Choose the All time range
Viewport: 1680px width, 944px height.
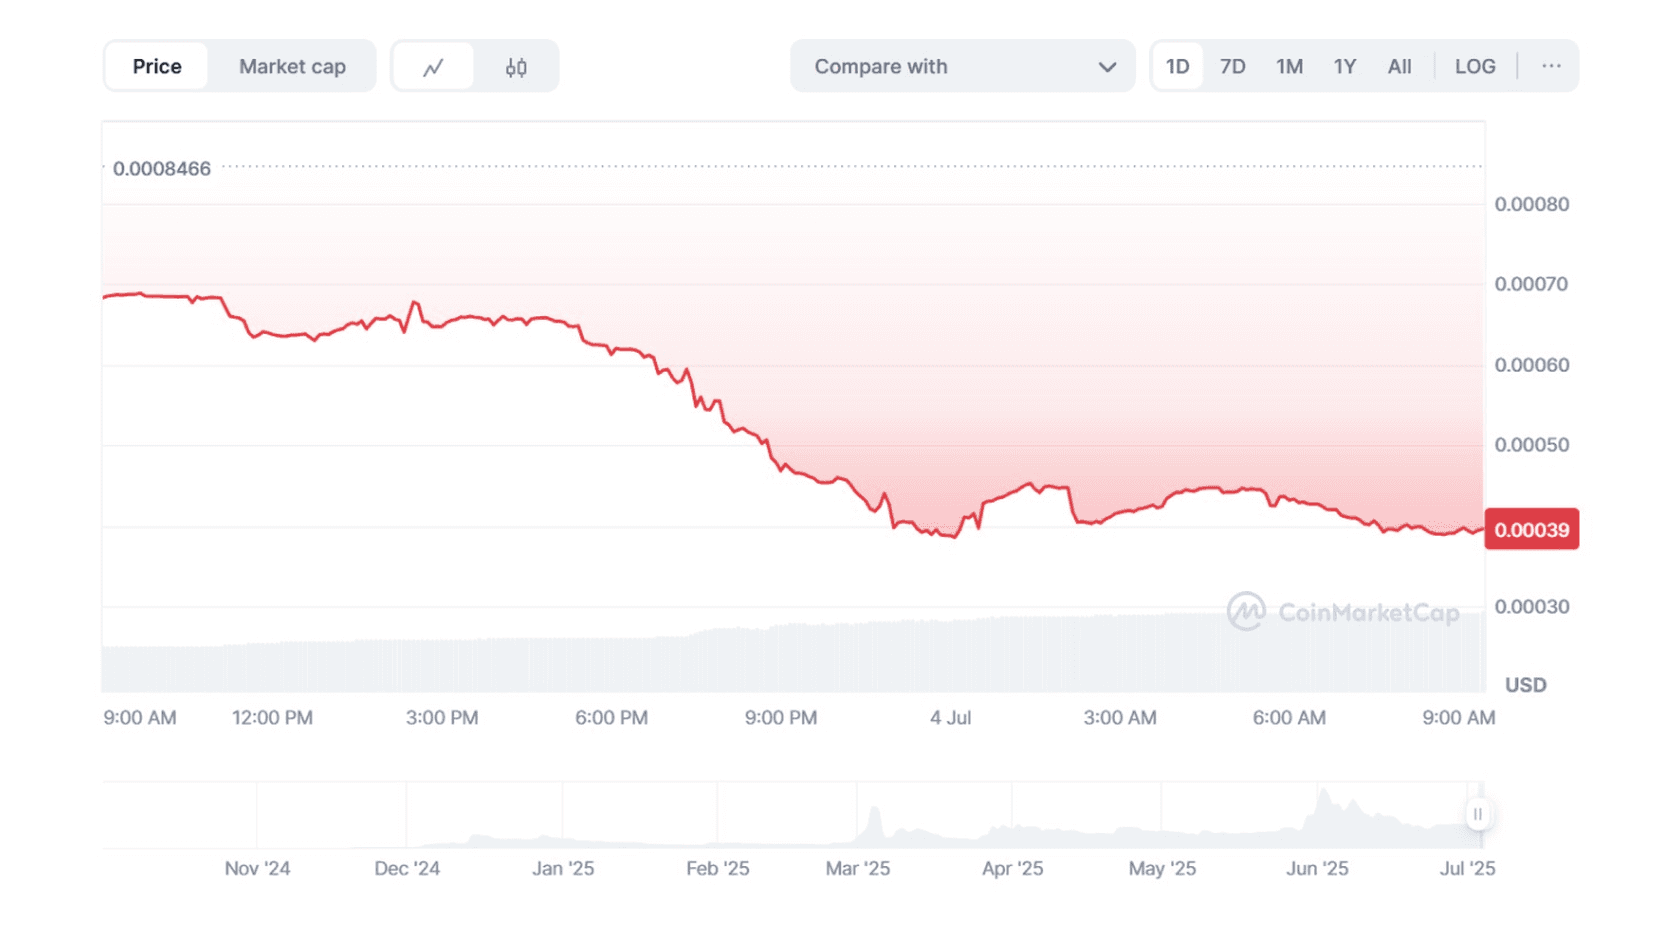pyautogui.click(x=1399, y=67)
